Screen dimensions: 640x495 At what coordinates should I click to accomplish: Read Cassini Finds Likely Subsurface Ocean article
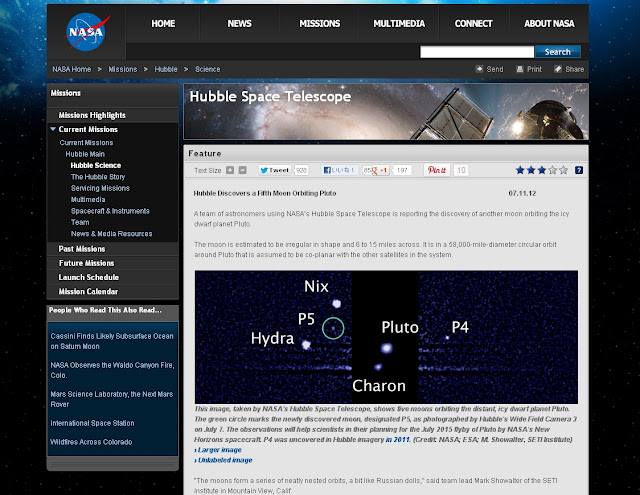tap(112, 341)
